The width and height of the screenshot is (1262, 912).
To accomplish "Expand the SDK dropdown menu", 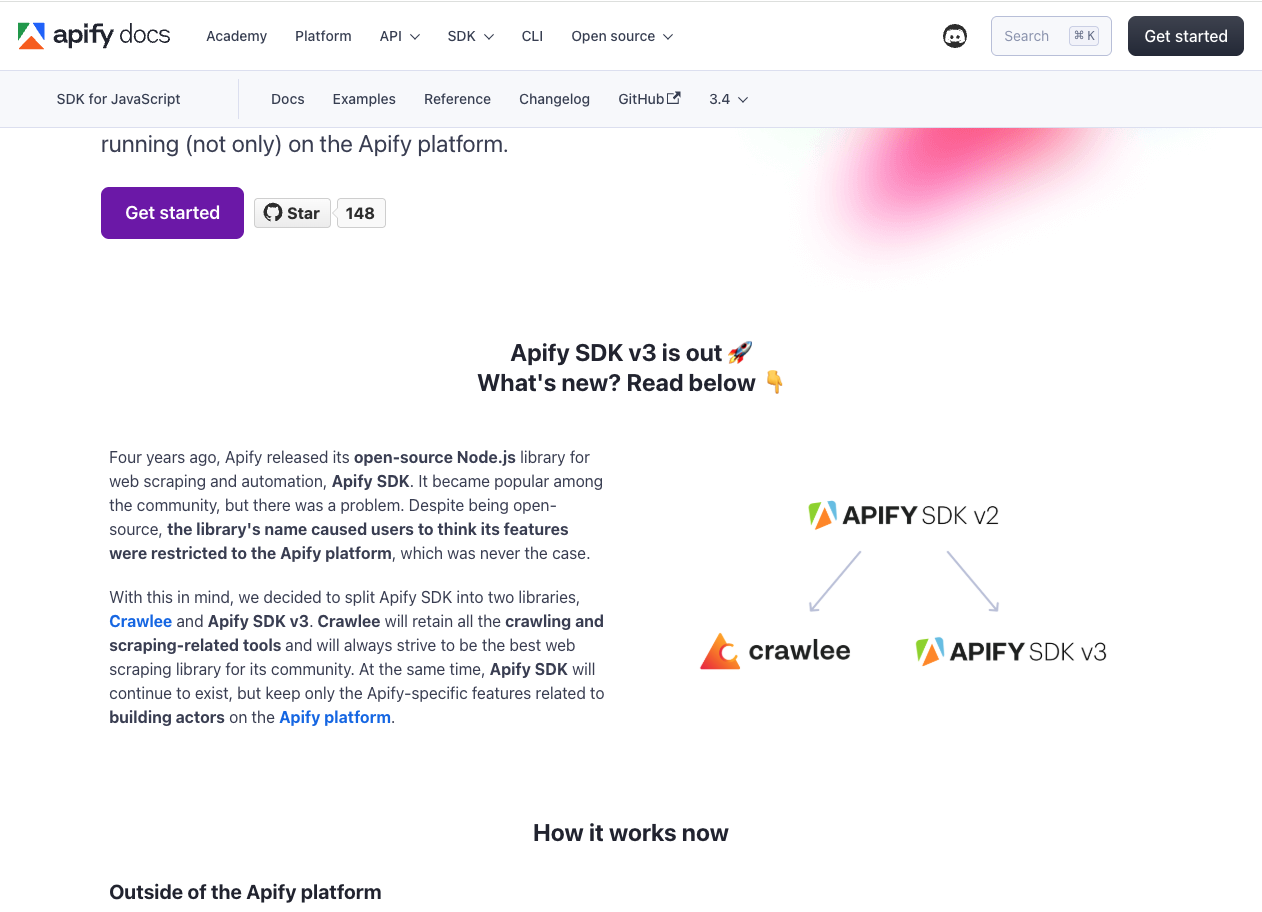I will [x=471, y=36].
